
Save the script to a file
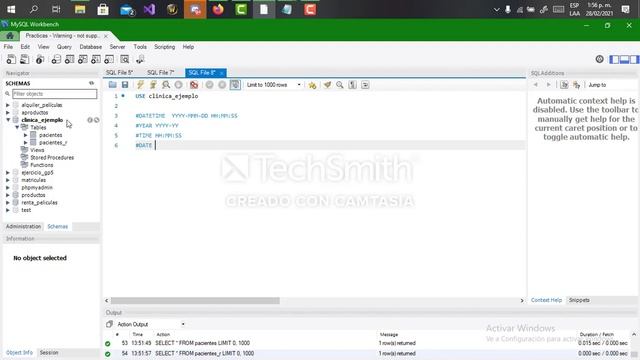pos(125,85)
